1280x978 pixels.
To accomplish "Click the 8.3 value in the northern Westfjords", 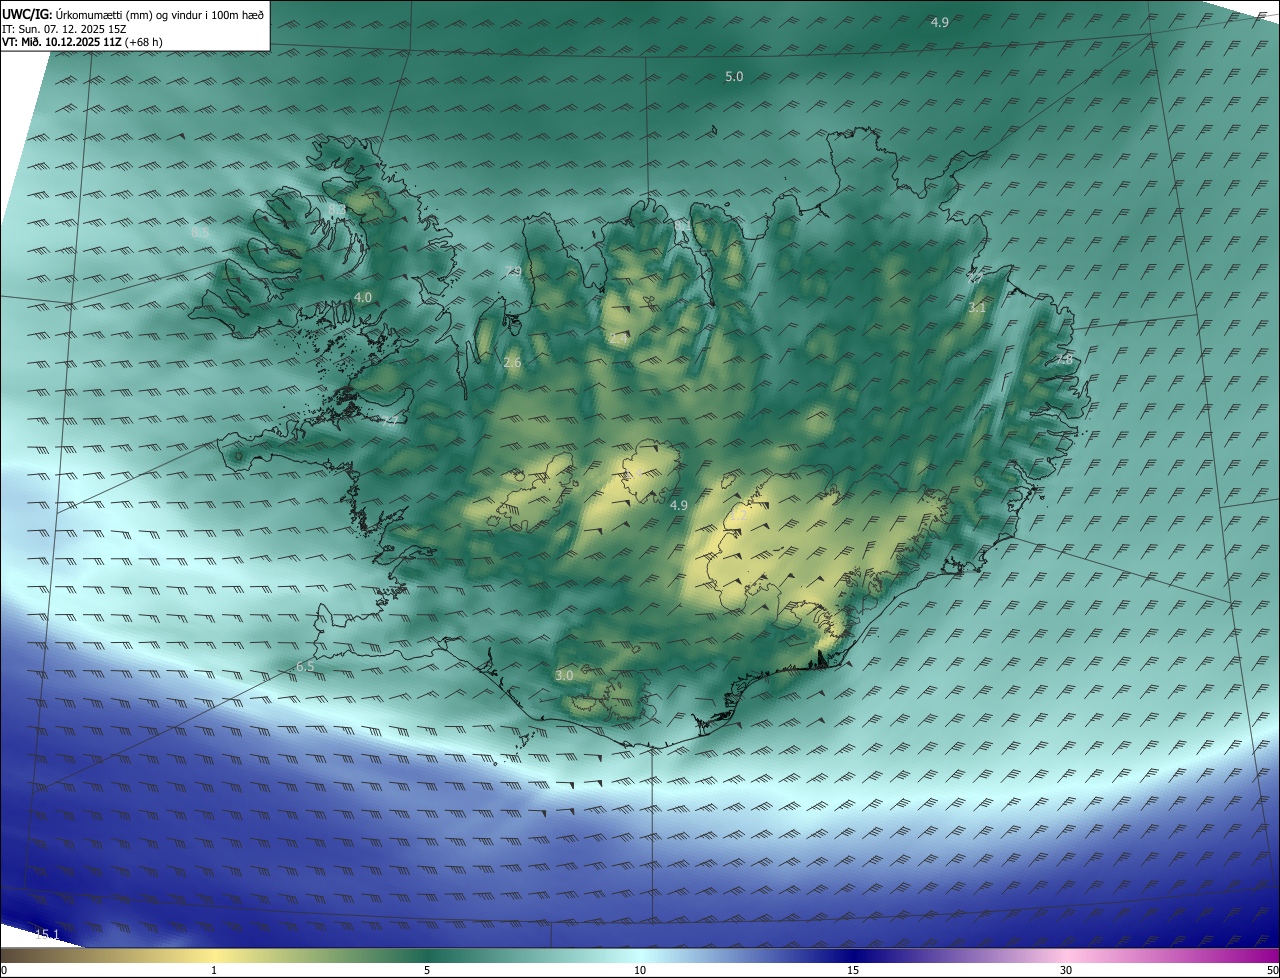I will point(337,208).
